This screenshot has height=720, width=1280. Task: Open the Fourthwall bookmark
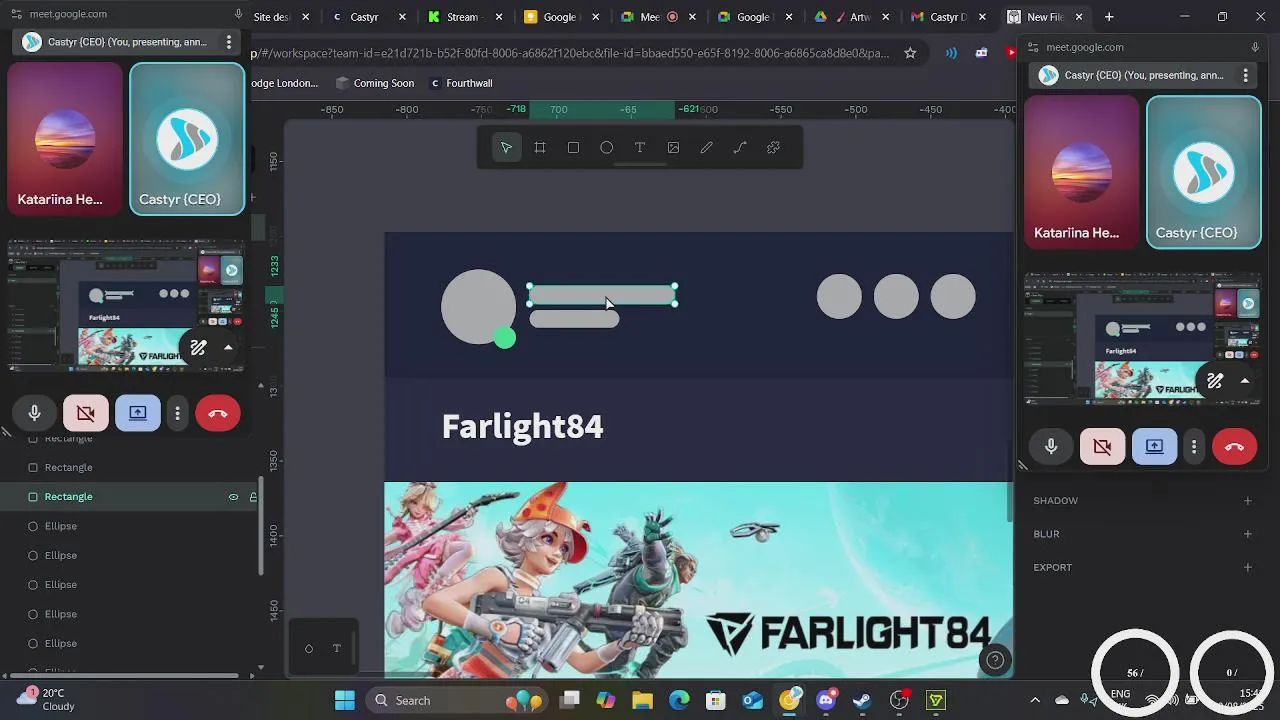tap(461, 83)
